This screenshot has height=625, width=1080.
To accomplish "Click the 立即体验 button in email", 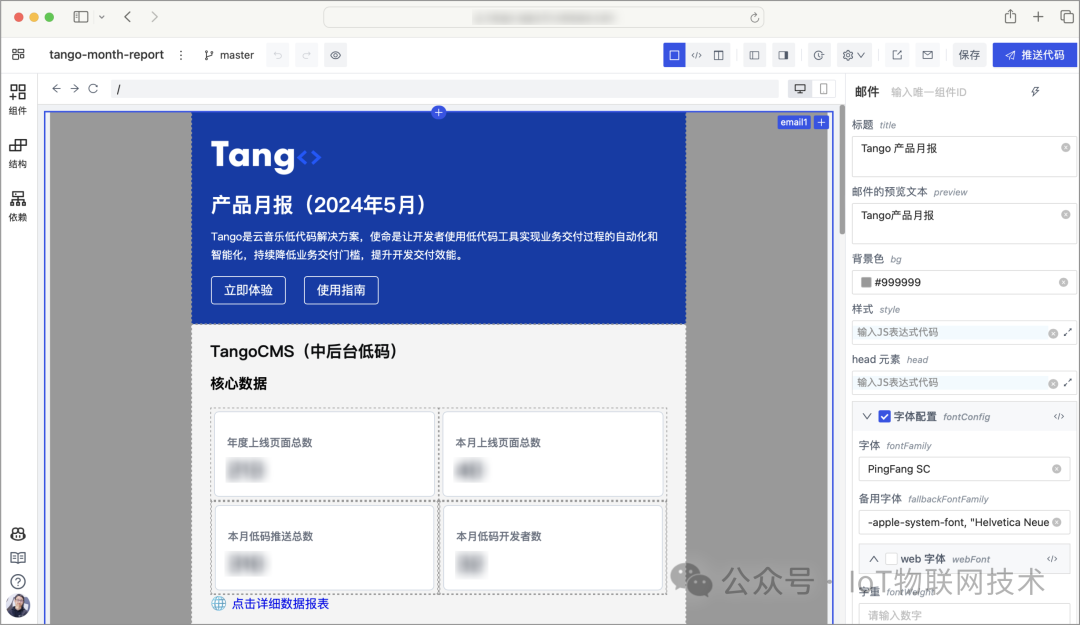I will click(249, 290).
